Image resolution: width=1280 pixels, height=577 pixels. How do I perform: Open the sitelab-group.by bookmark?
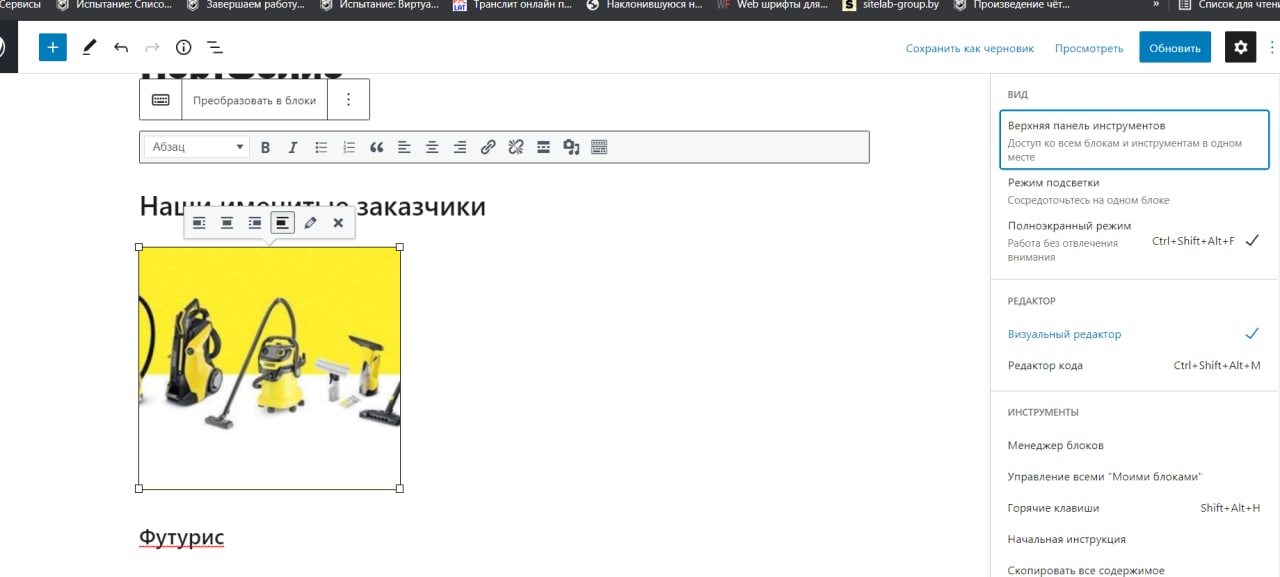click(891, 5)
